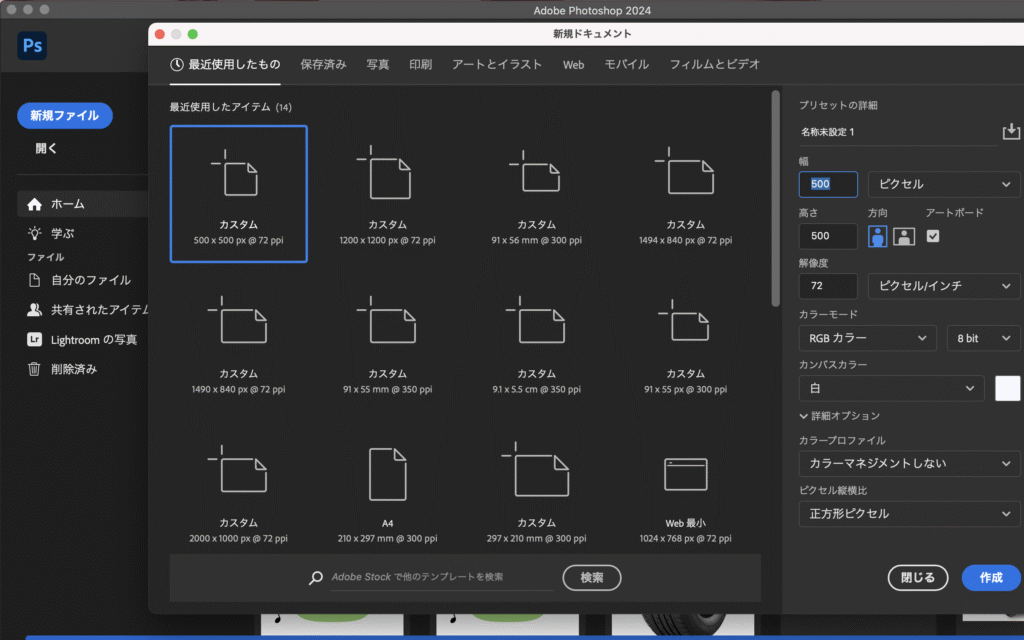Click the 閉じる button
The width and height of the screenshot is (1024, 640).
917,578
